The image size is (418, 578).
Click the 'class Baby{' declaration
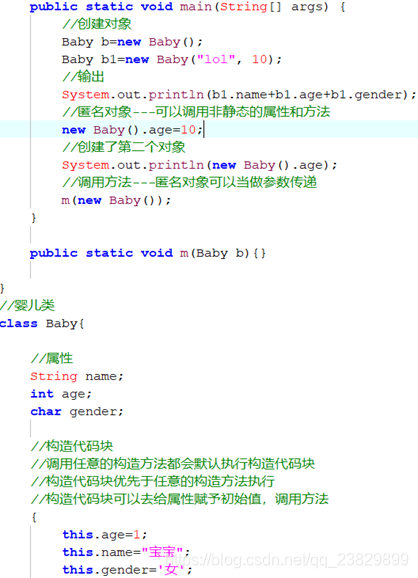pyautogui.click(x=42, y=324)
